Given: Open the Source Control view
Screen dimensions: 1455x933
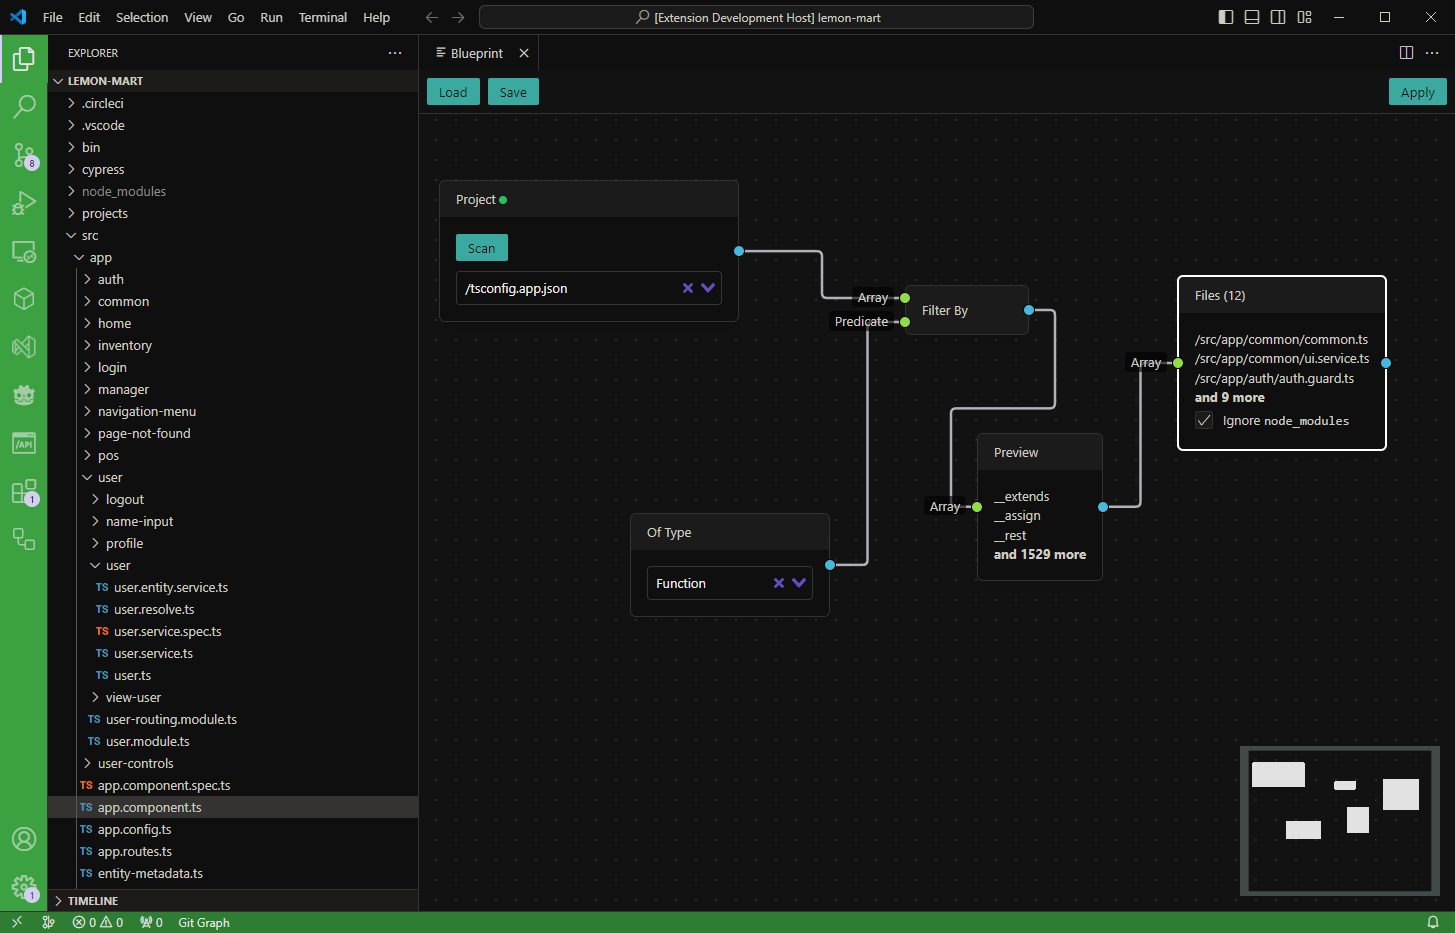Looking at the screenshot, I should click(24, 155).
